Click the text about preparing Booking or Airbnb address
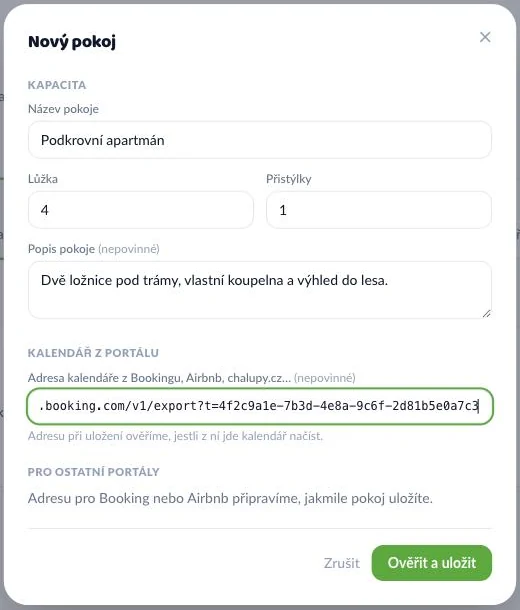 click(x=230, y=498)
